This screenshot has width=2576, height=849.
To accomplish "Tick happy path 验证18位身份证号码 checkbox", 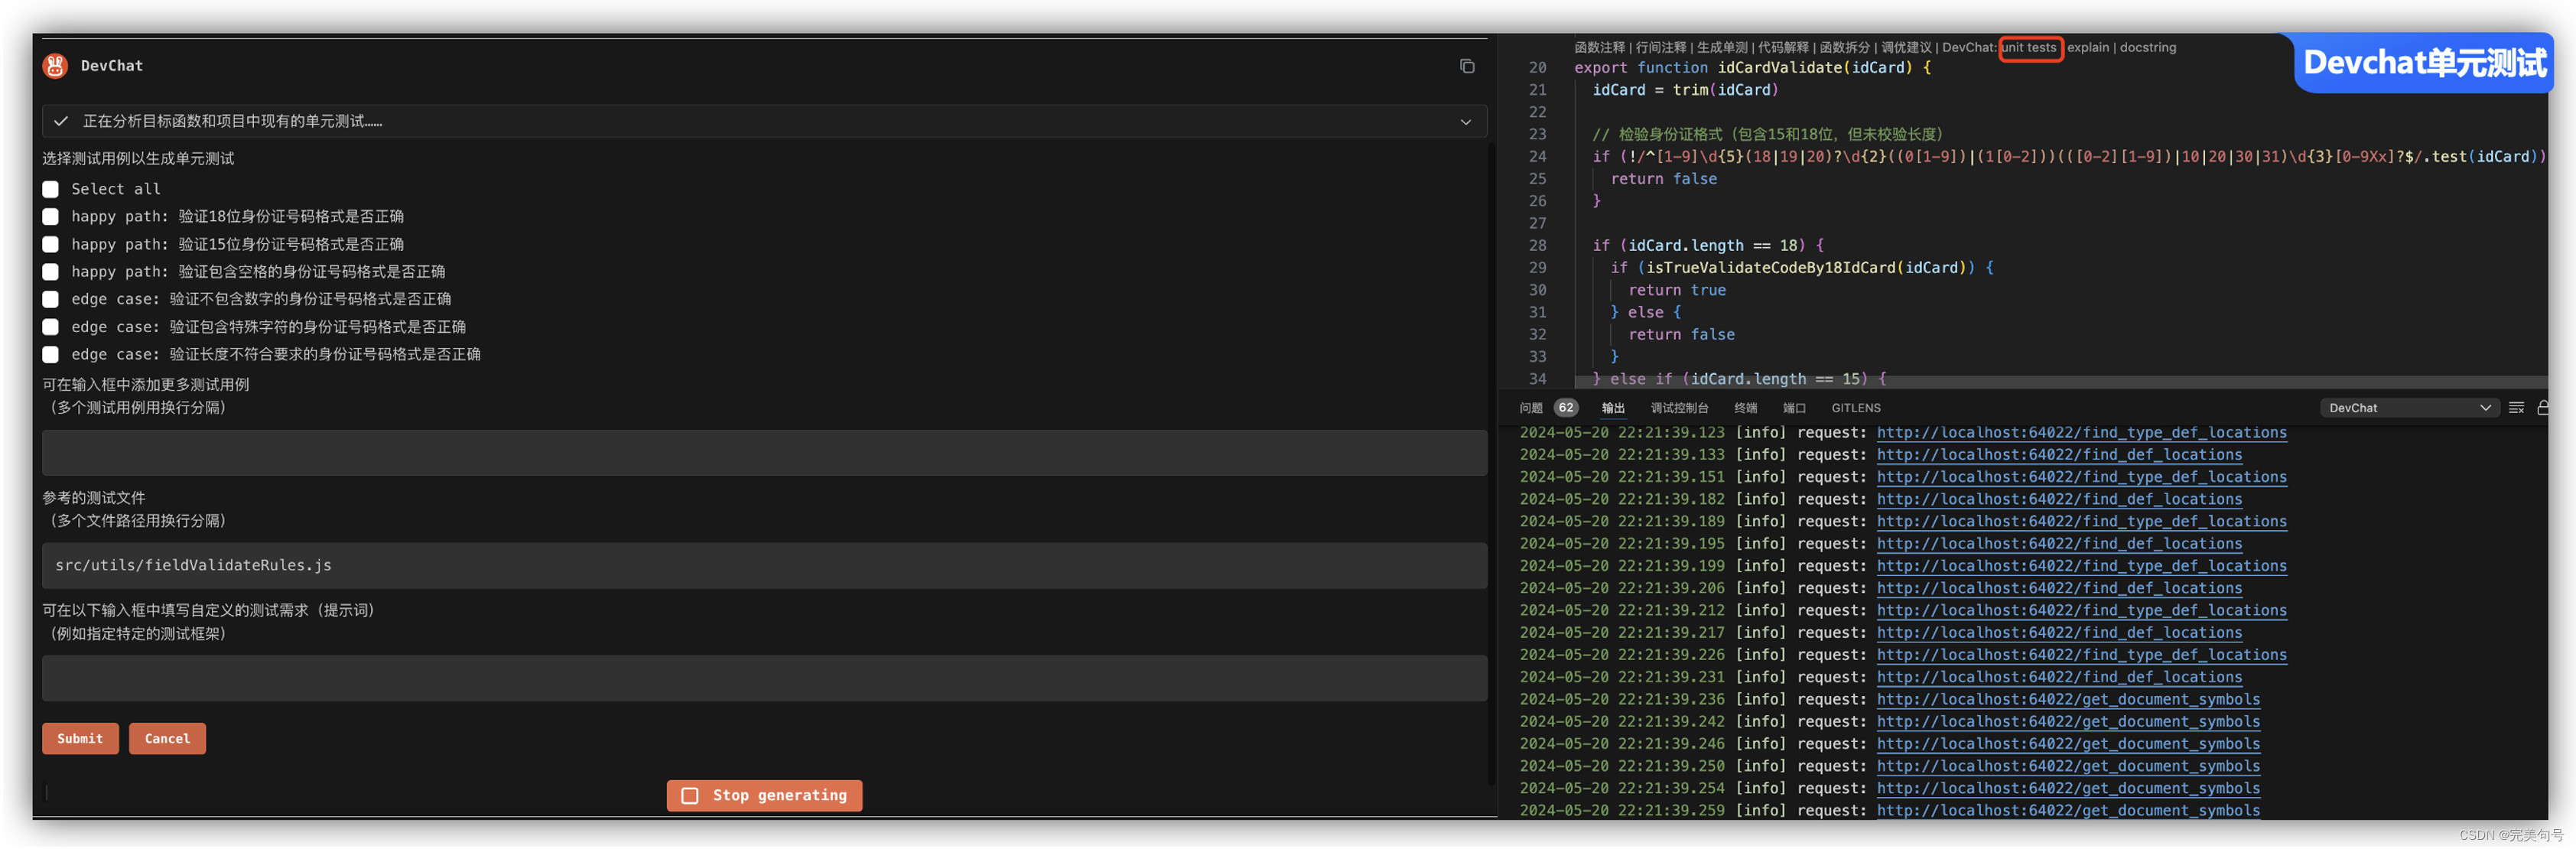I will (51, 217).
